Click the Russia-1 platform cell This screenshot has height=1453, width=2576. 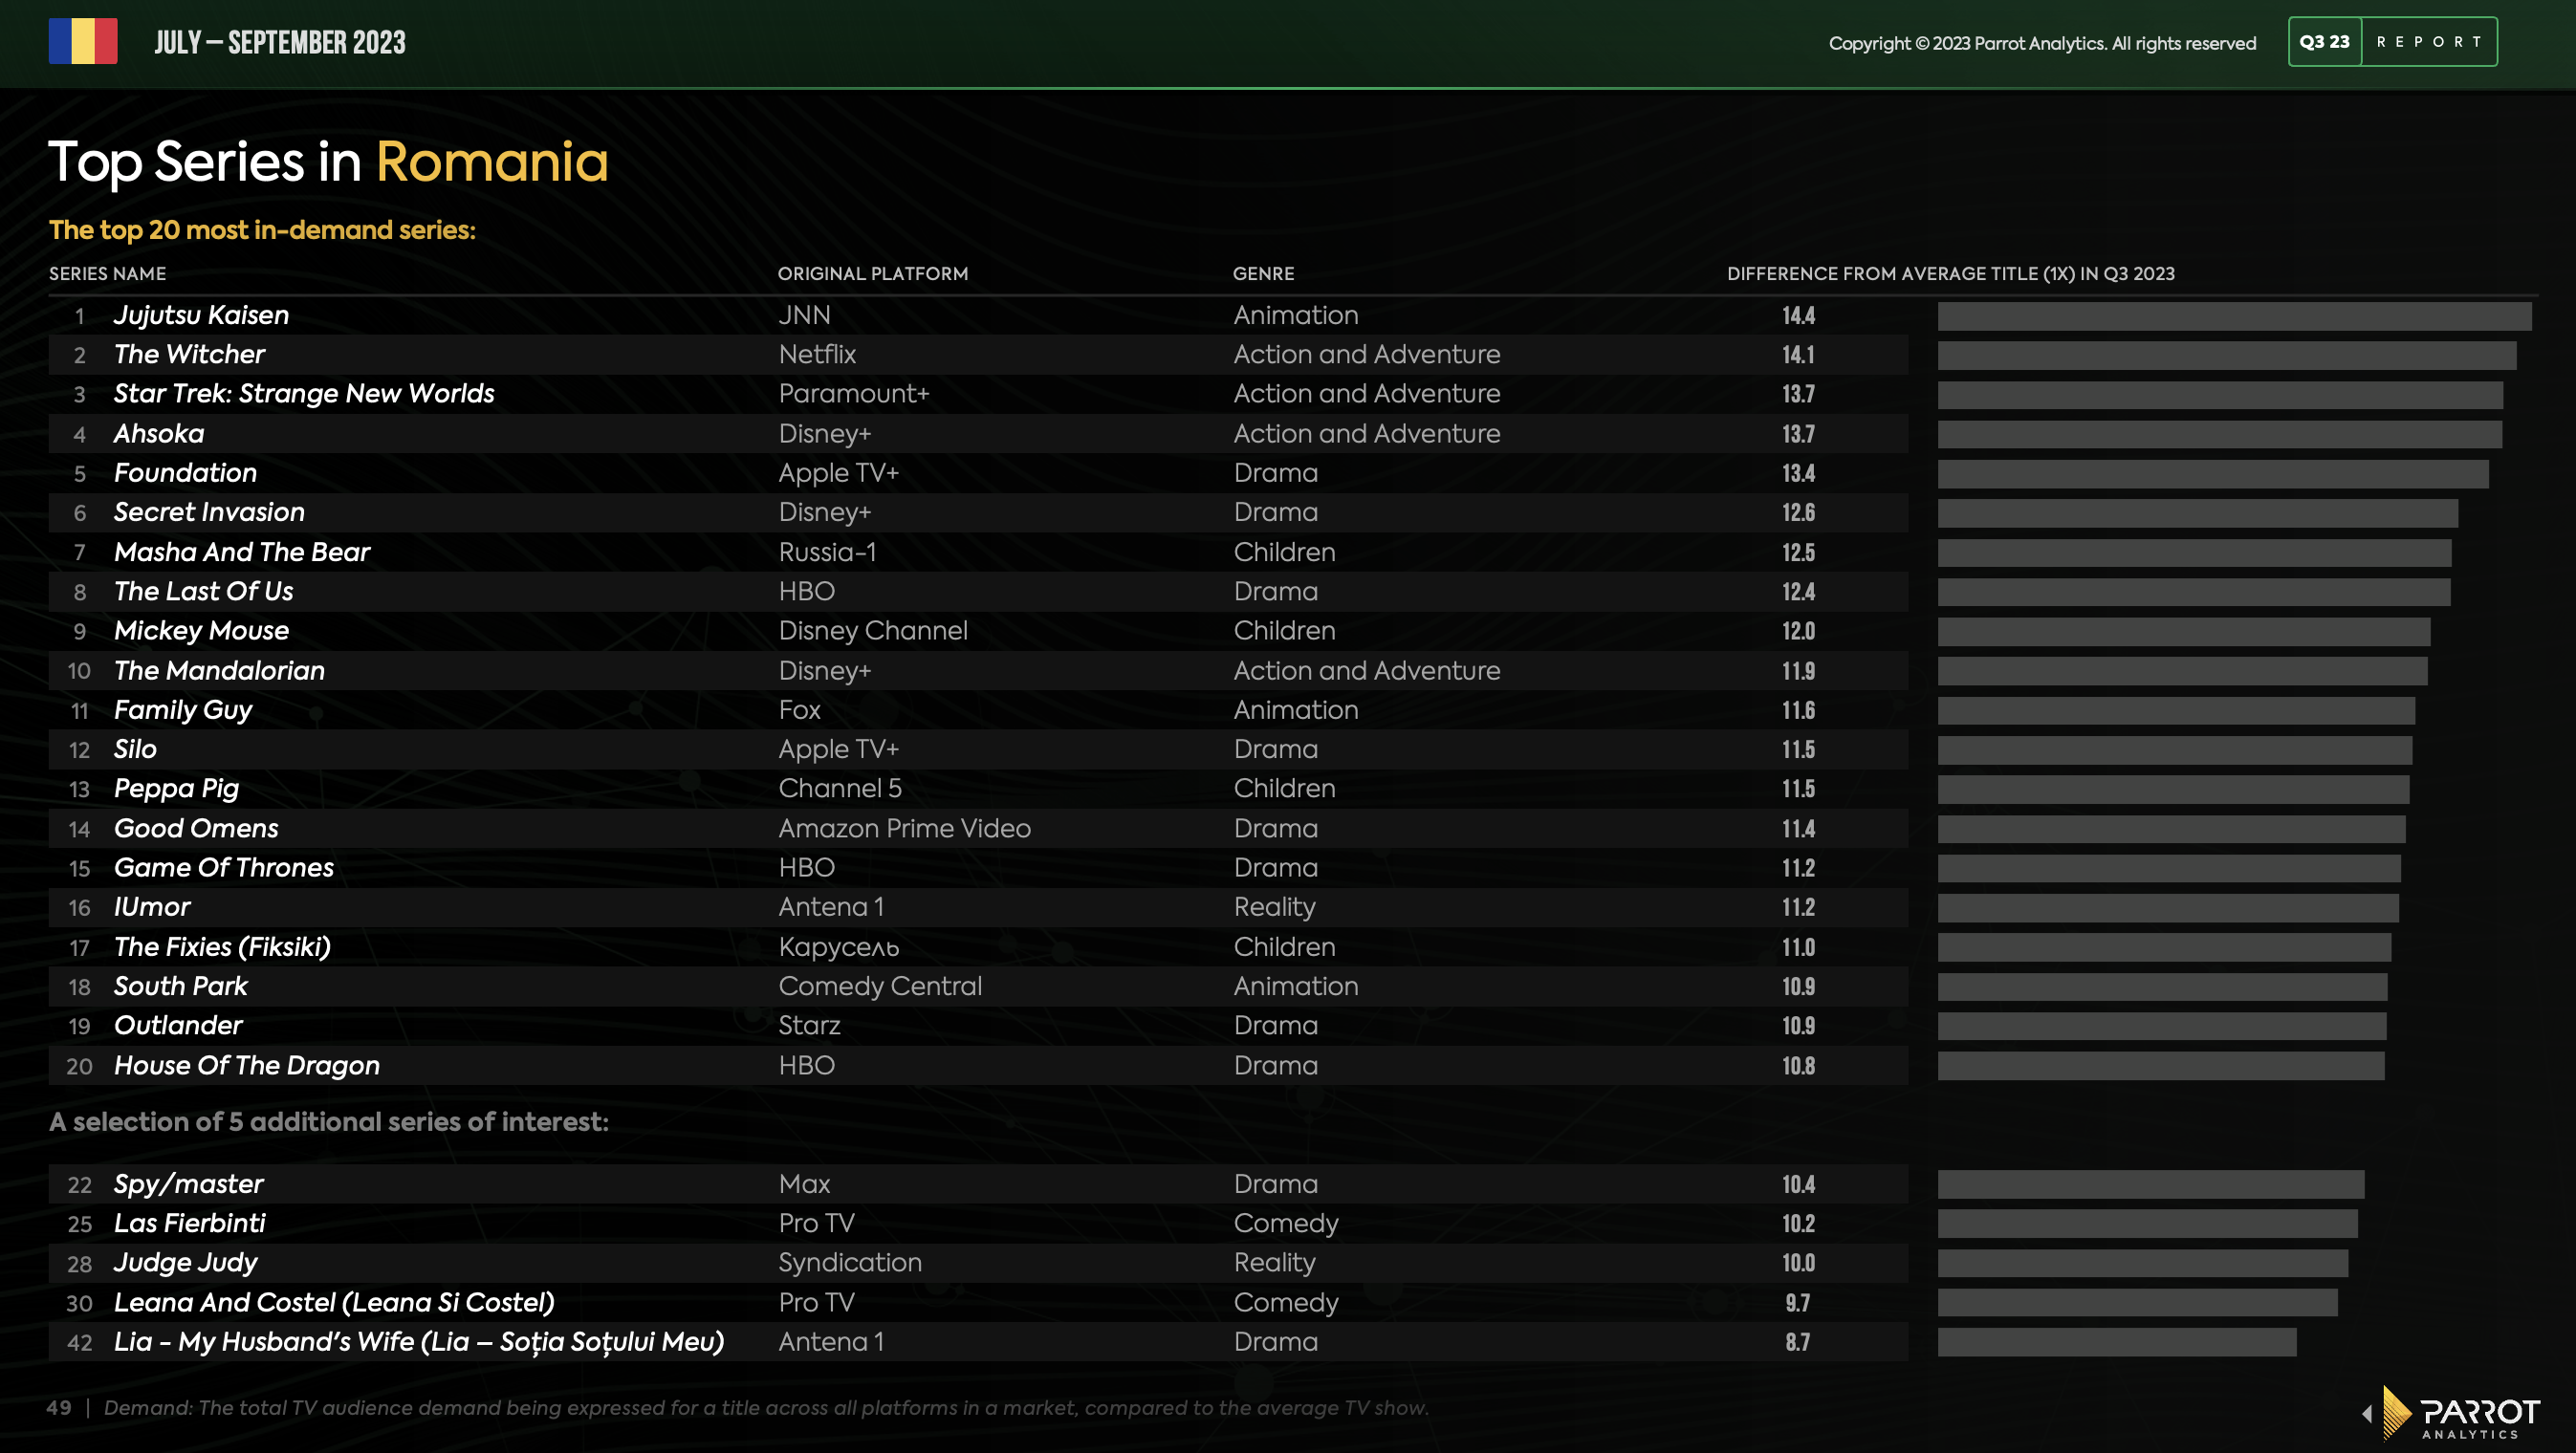coord(827,552)
